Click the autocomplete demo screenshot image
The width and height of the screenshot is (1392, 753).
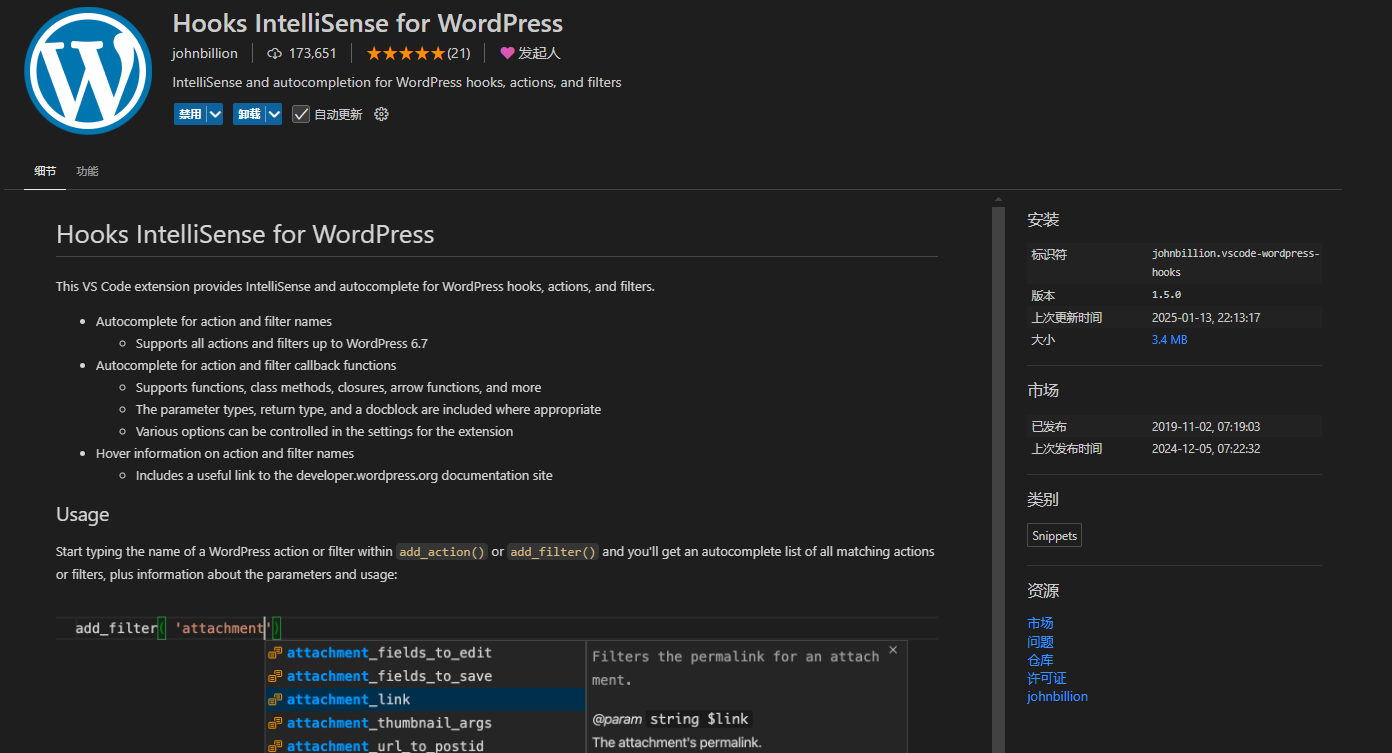pos(497,684)
